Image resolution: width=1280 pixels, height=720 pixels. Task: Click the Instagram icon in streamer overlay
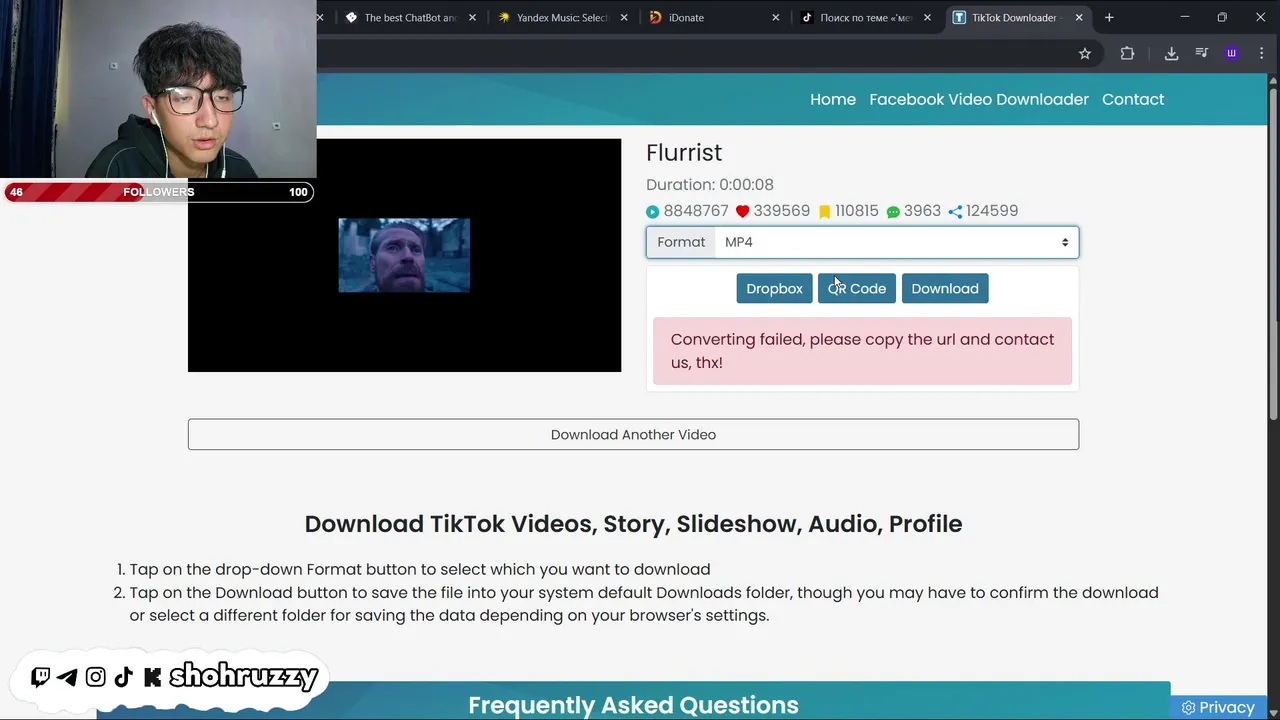pyautogui.click(x=96, y=677)
